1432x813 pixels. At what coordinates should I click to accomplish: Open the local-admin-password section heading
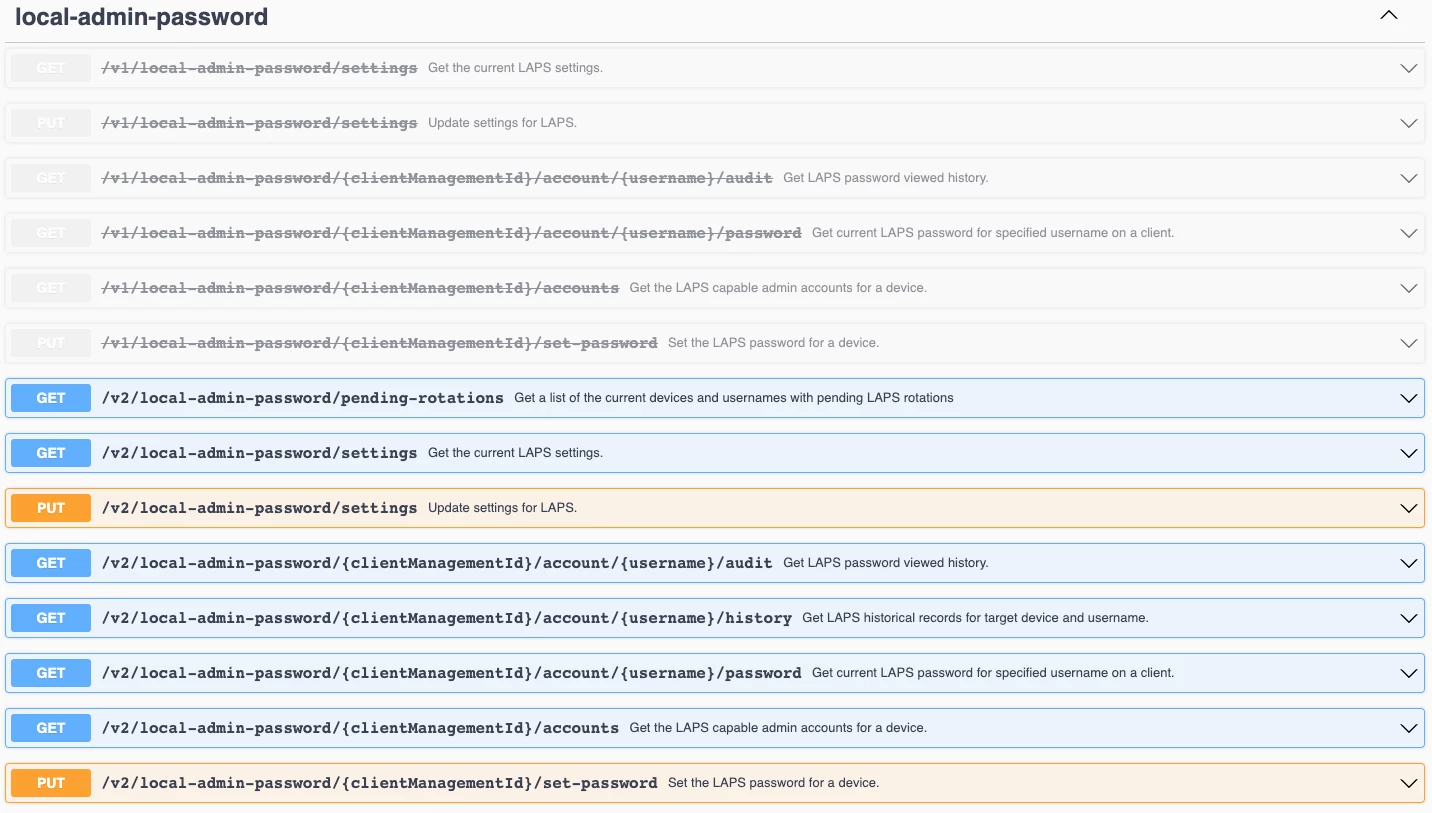[x=141, y=17]
